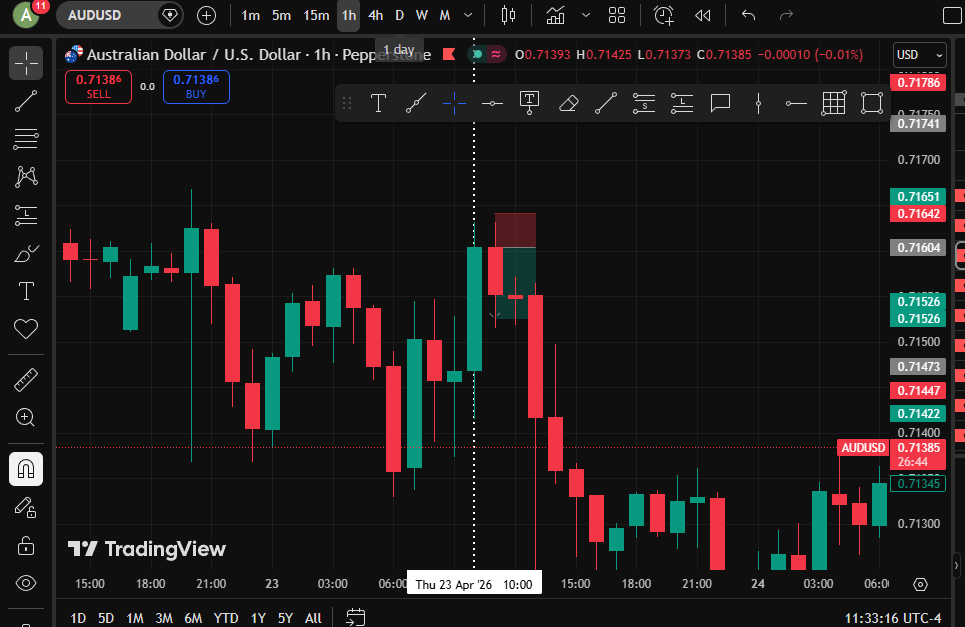
Task: Select the eraser tool in floating toolbar
Action: coord(568,103)
